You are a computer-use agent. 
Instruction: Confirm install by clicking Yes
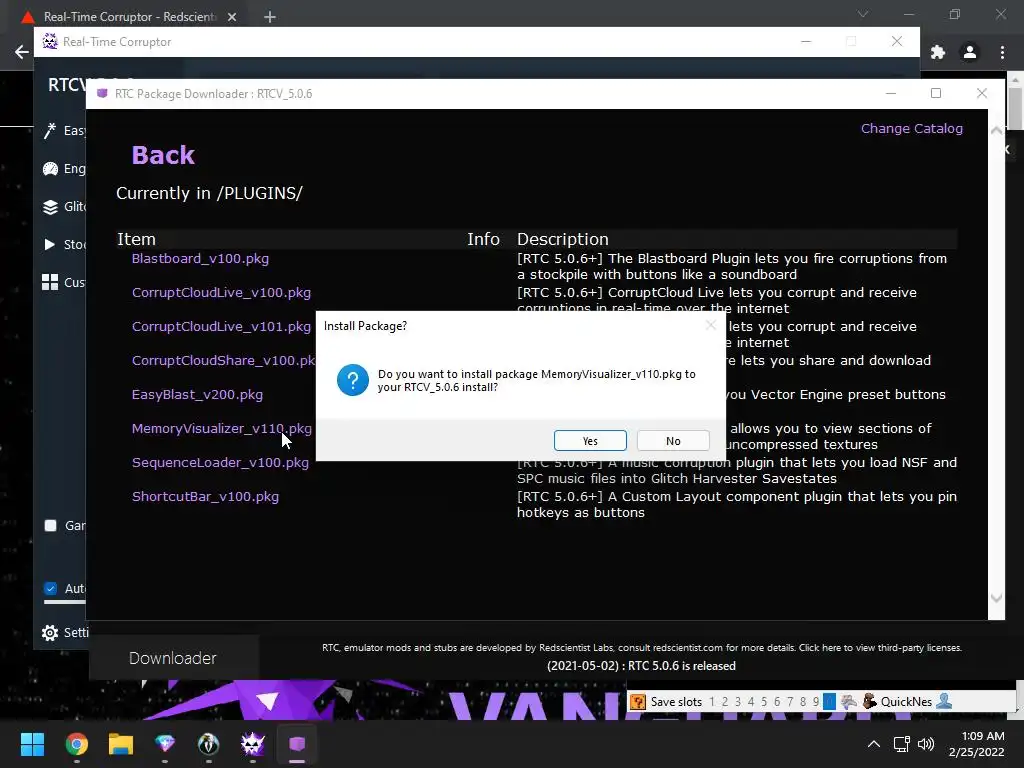click(x=590, y=441)
